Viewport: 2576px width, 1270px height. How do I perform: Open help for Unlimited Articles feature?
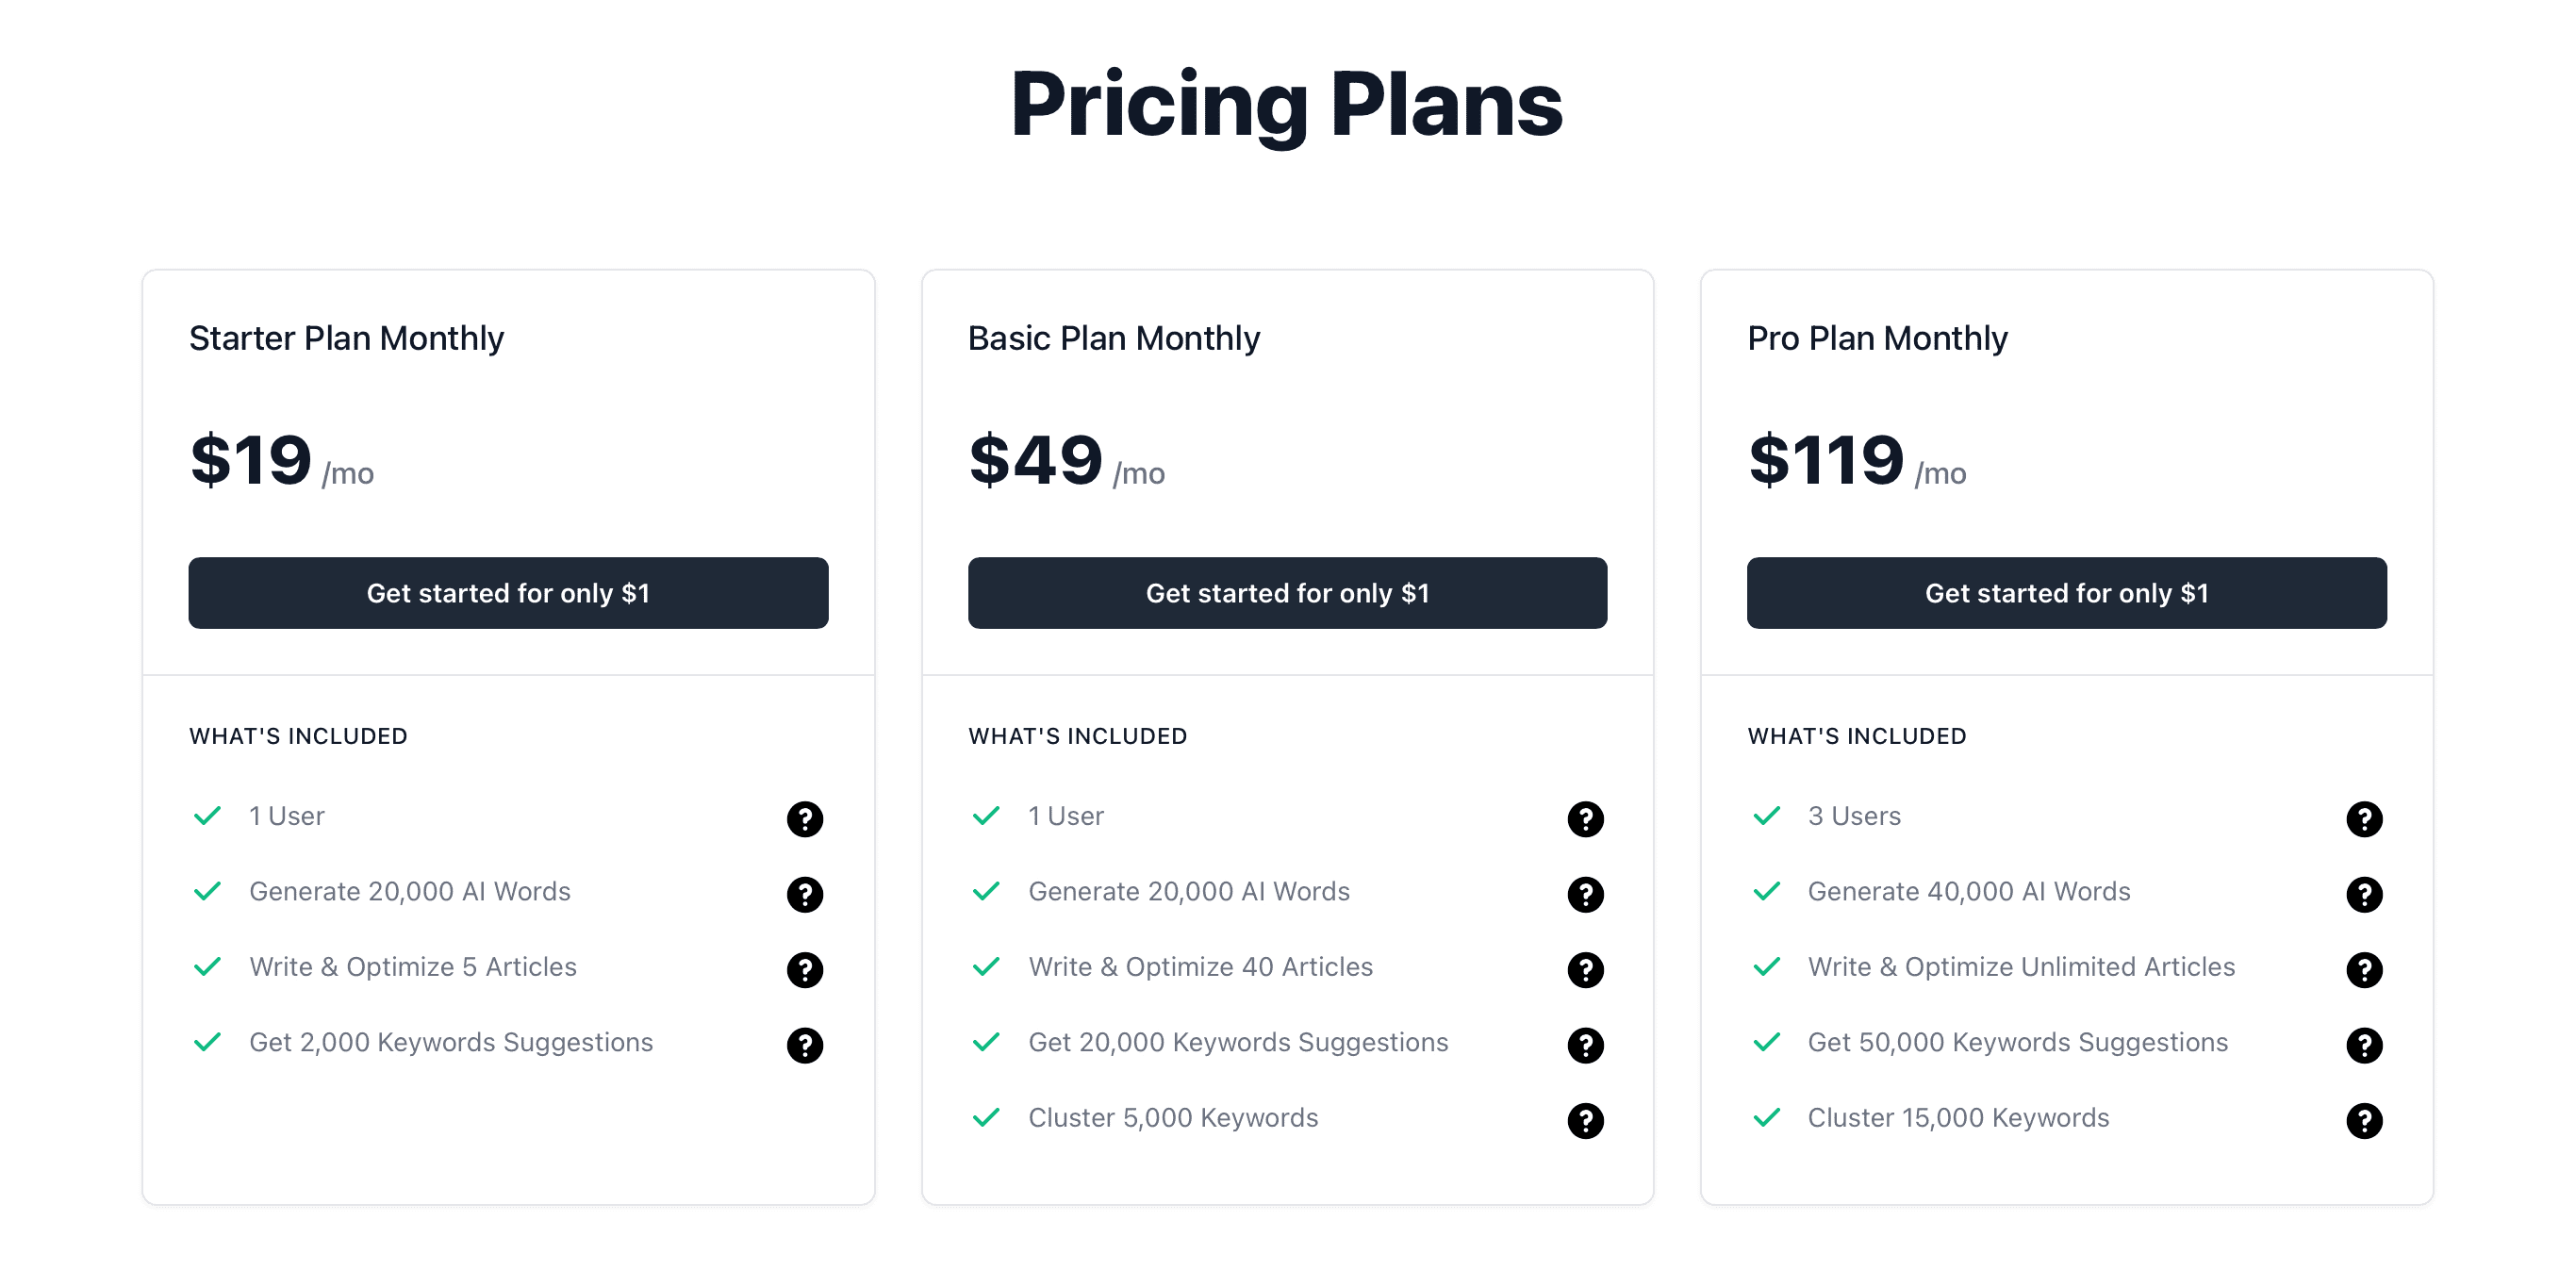2363,969
